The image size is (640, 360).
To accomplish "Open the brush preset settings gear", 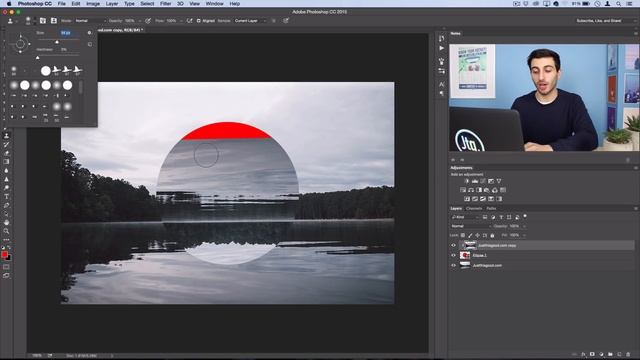I will click(89, 33).
